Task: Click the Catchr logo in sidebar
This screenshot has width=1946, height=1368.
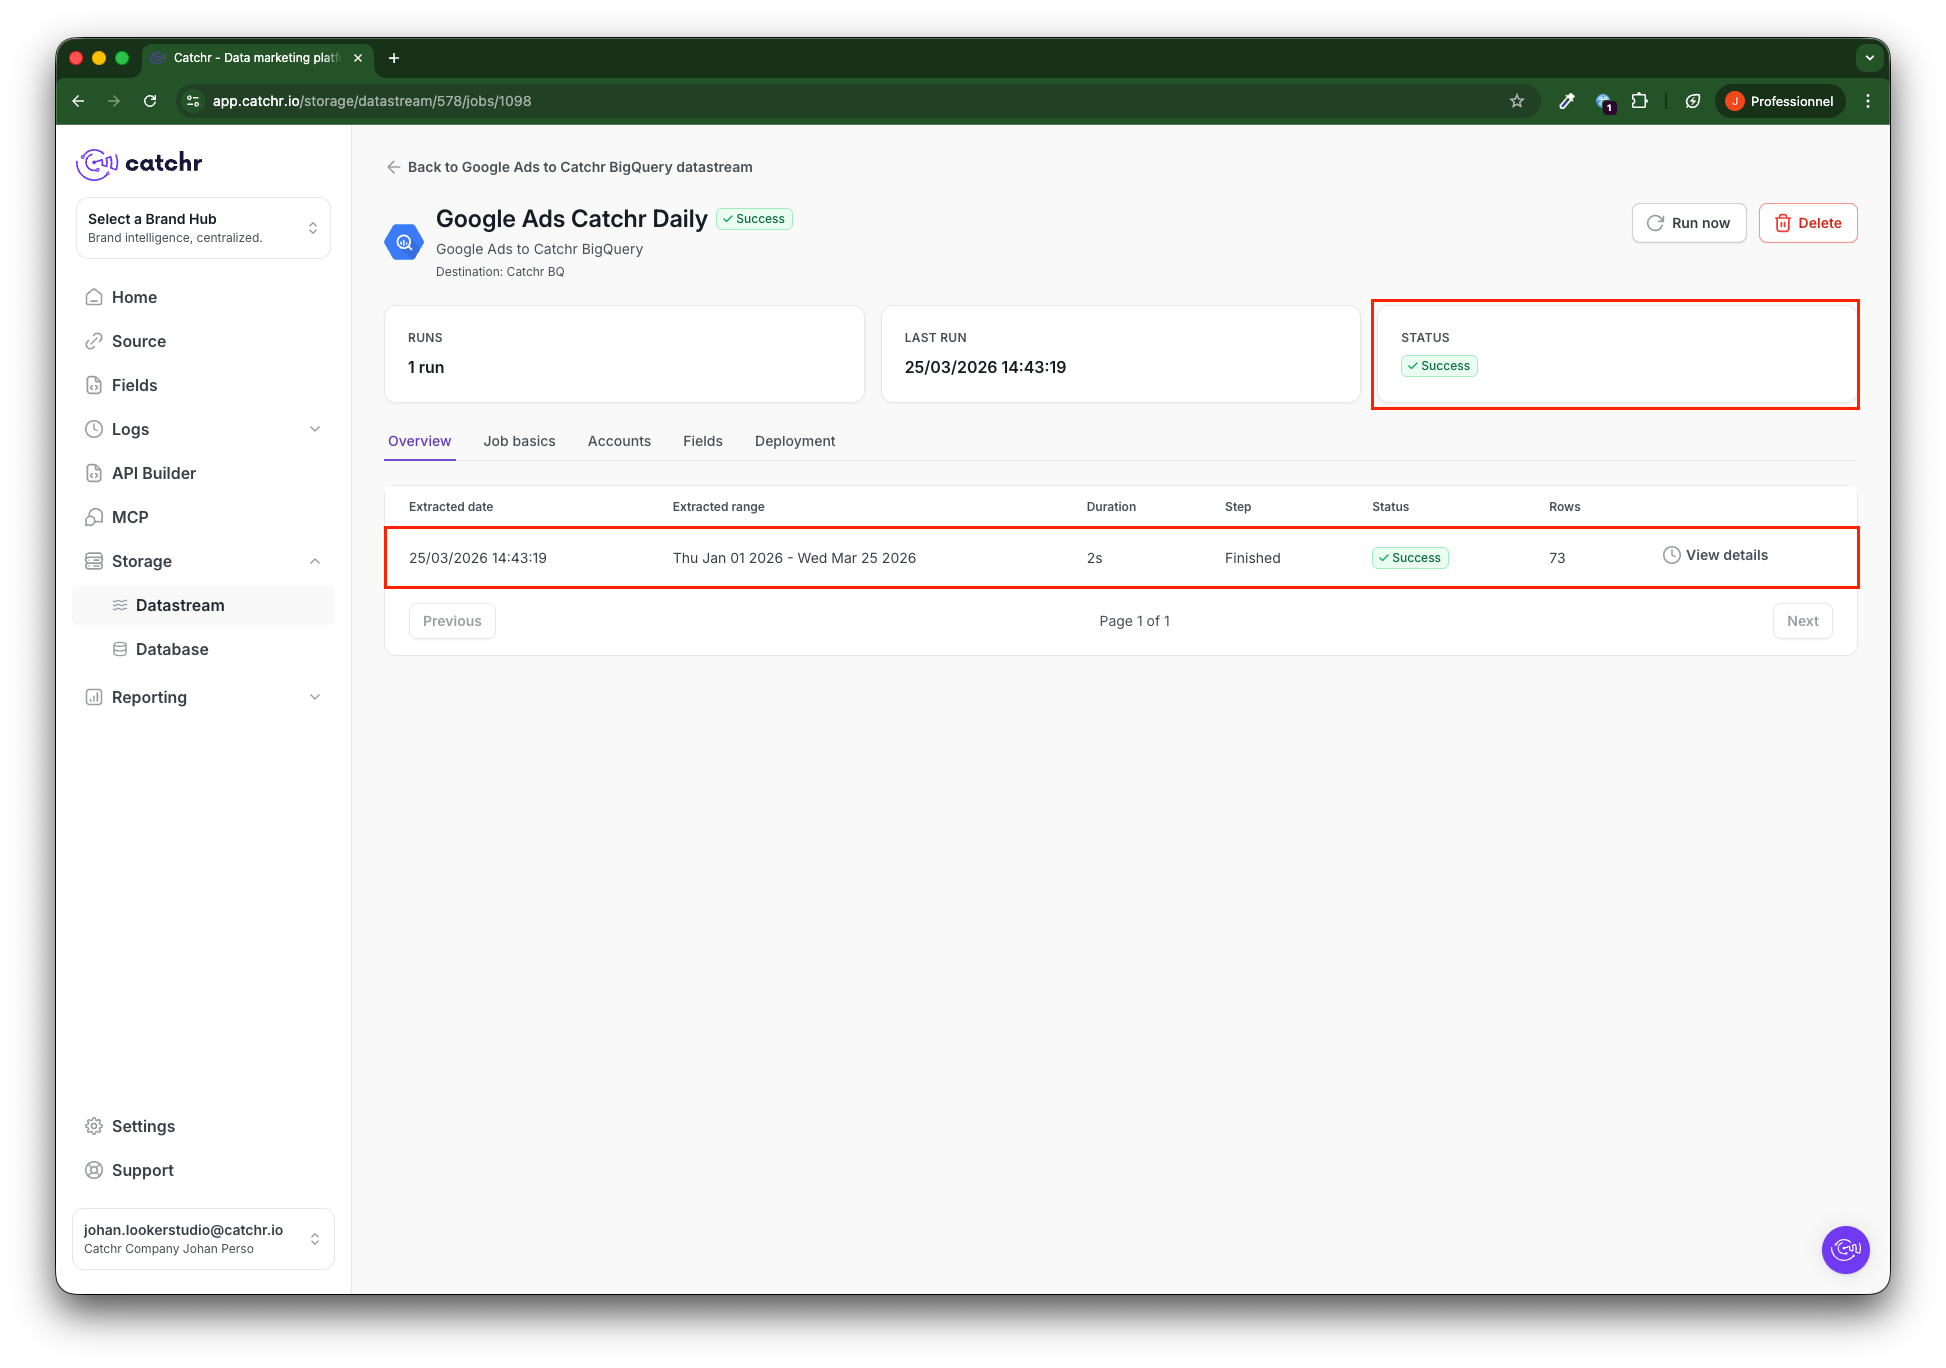Action: click(139, 163)
